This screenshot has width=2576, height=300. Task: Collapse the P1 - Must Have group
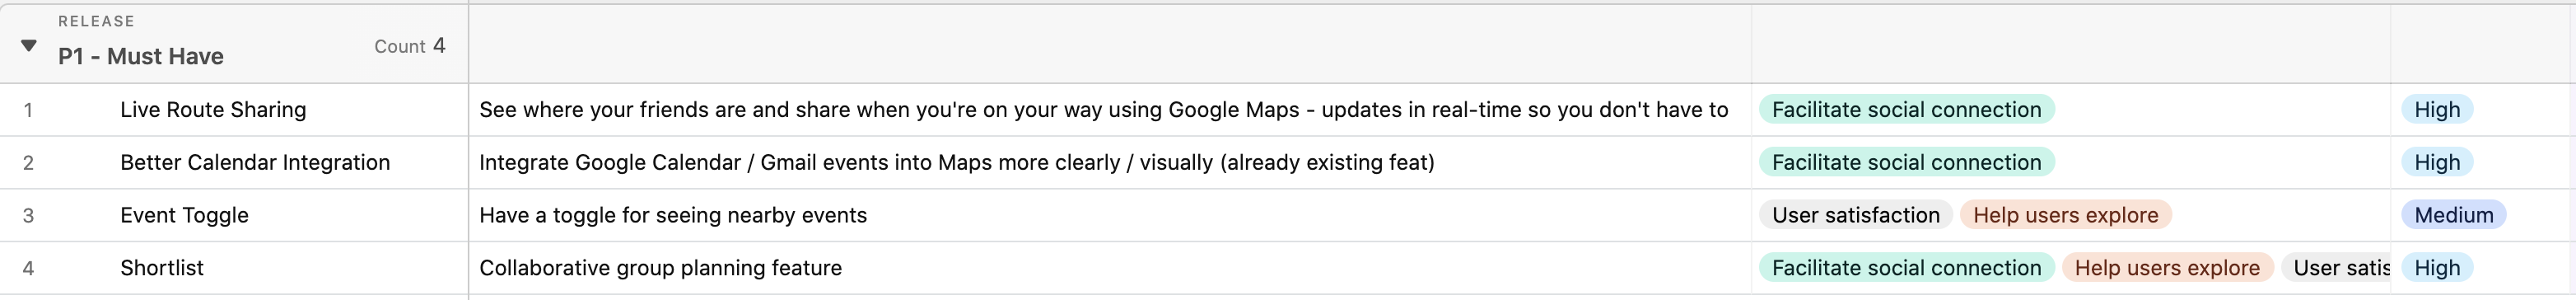click(x=29, y=45)
